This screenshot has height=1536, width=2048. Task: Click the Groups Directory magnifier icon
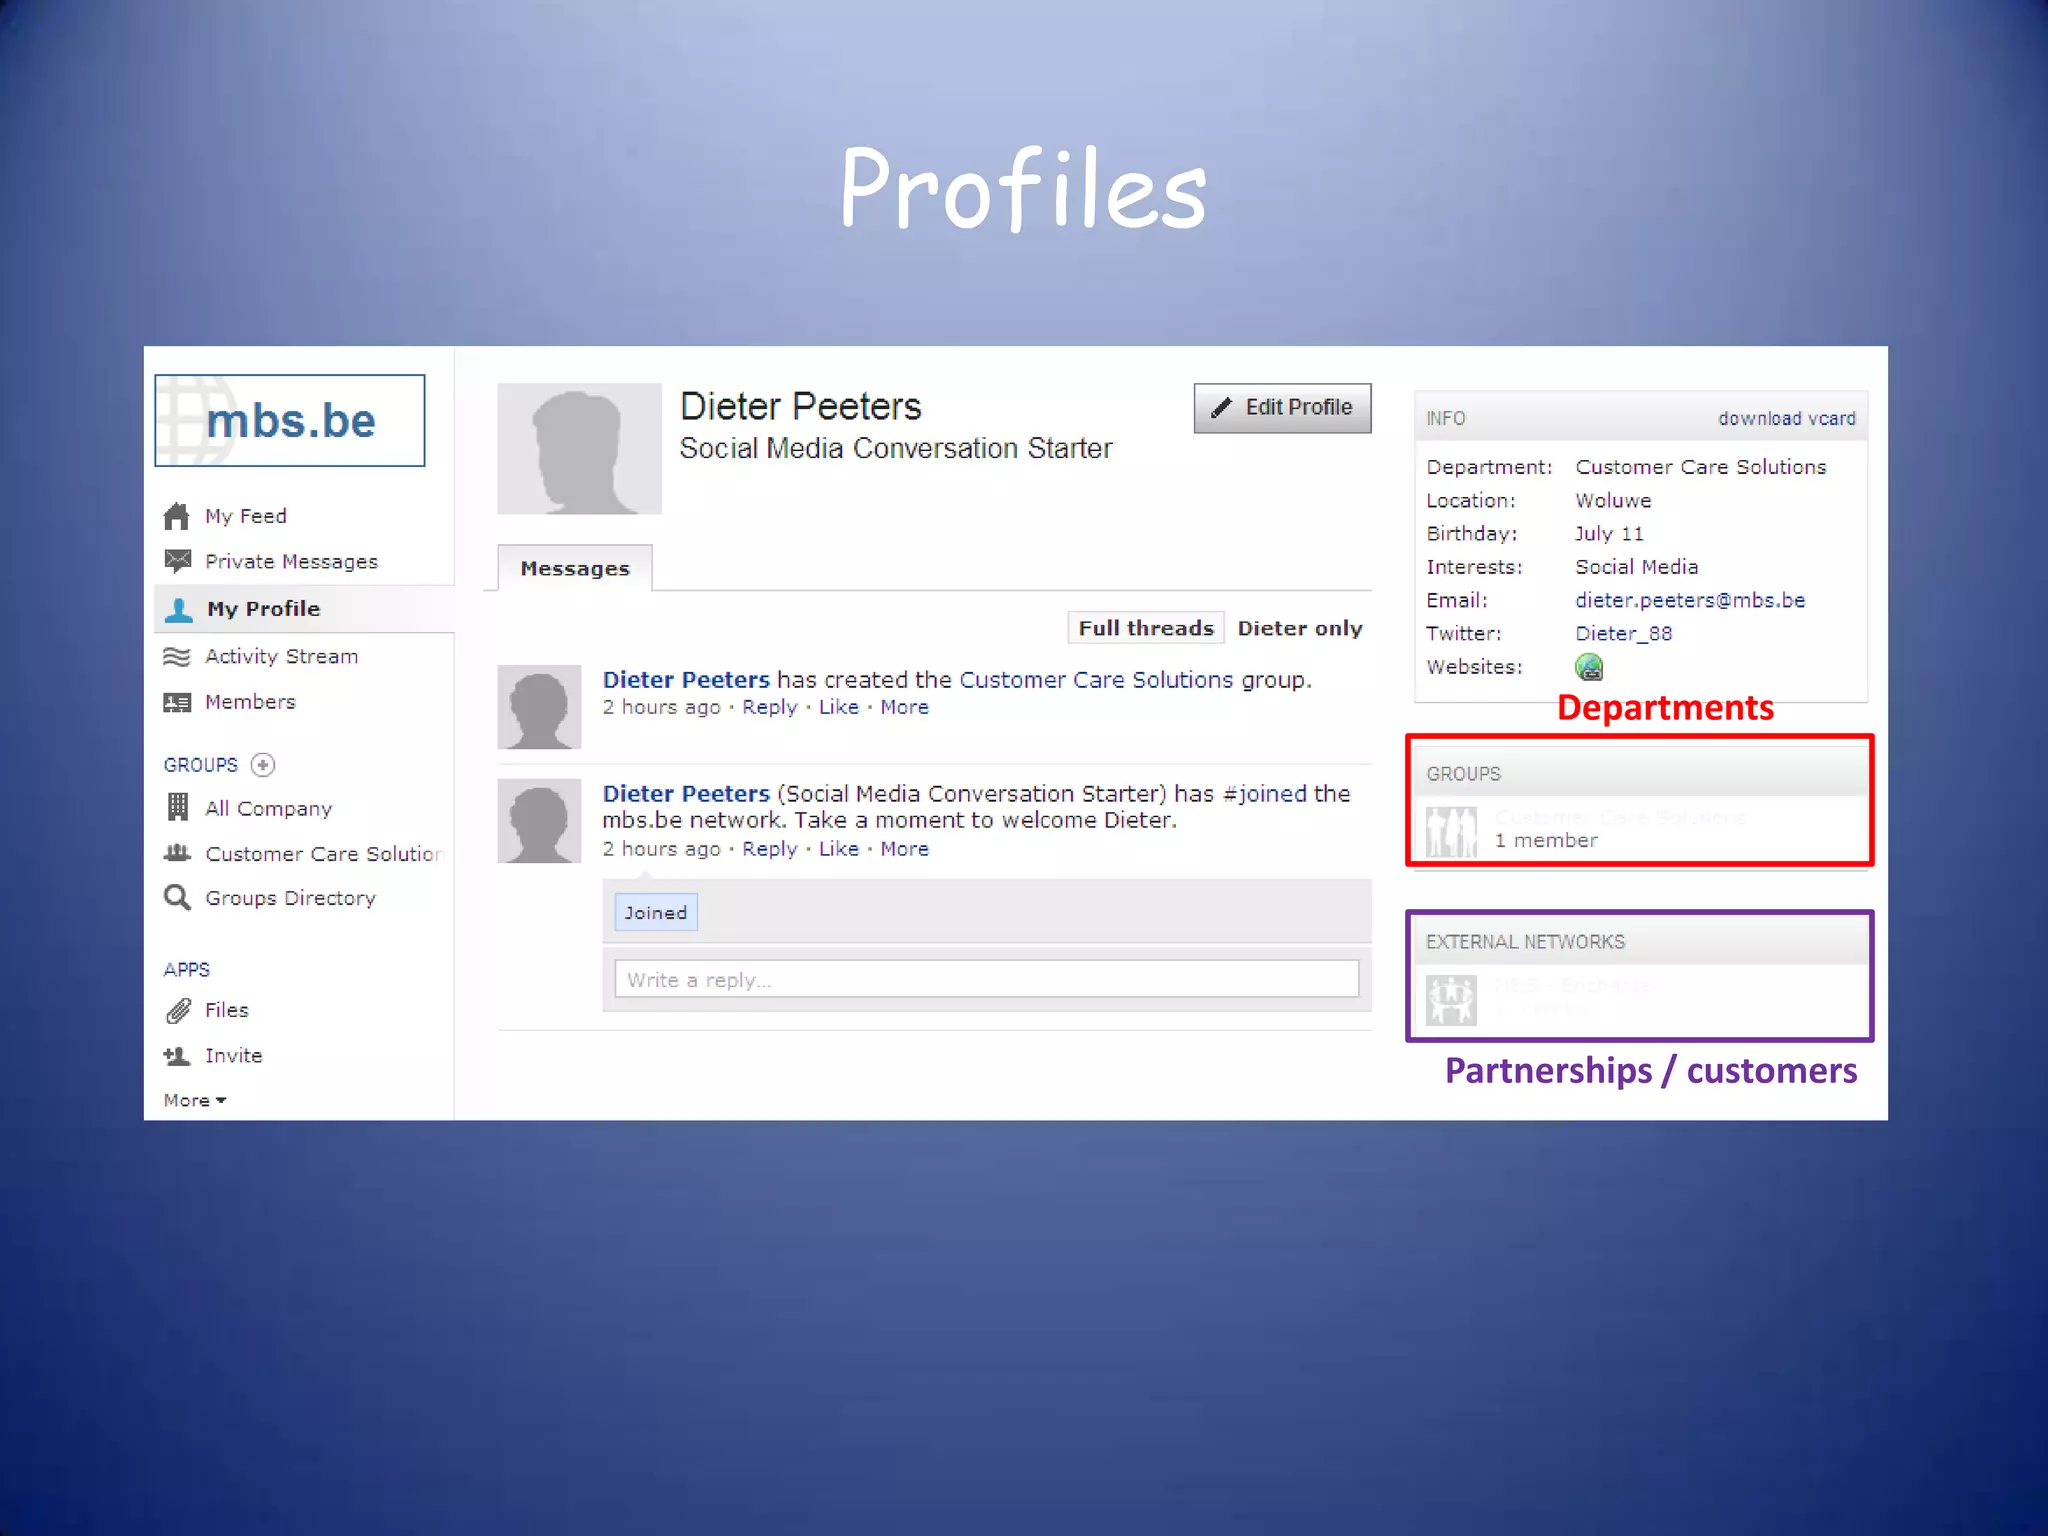click(177, 897)
